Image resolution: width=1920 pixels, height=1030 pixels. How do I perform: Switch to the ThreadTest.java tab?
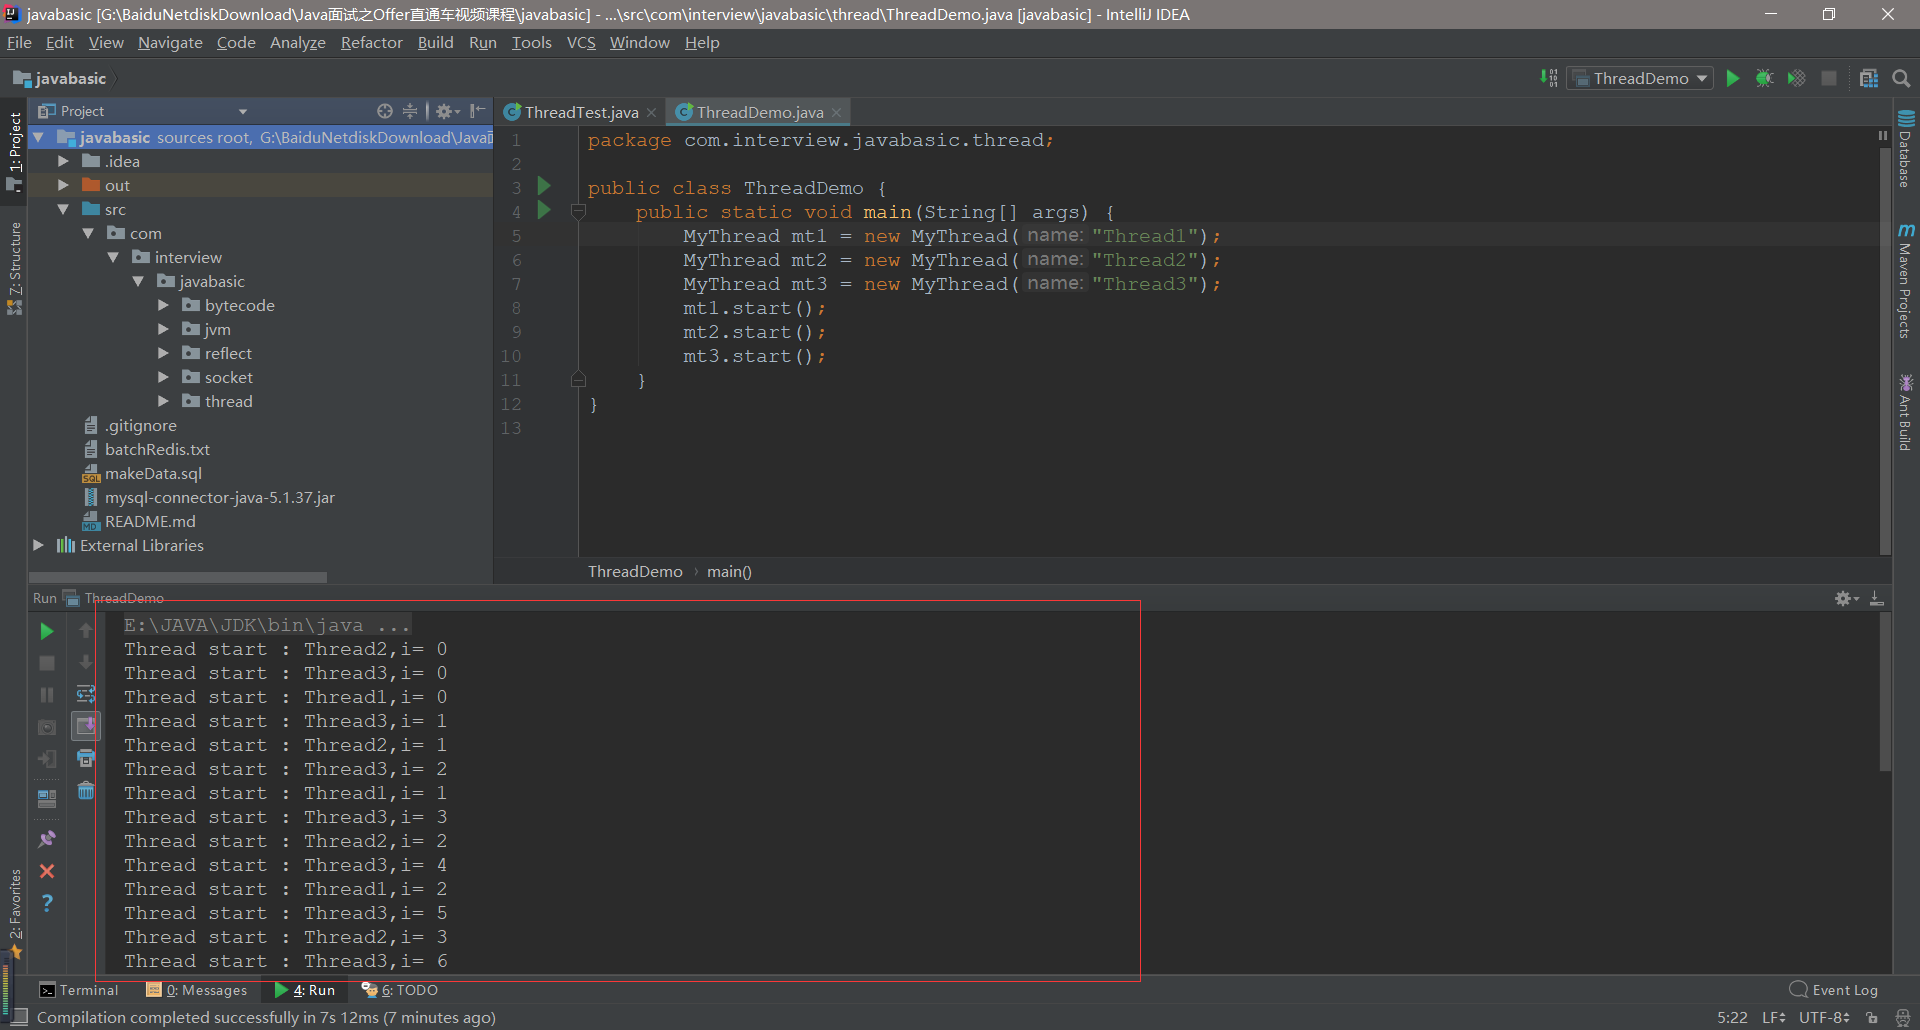pyautogui.click(x=580, y=111)
